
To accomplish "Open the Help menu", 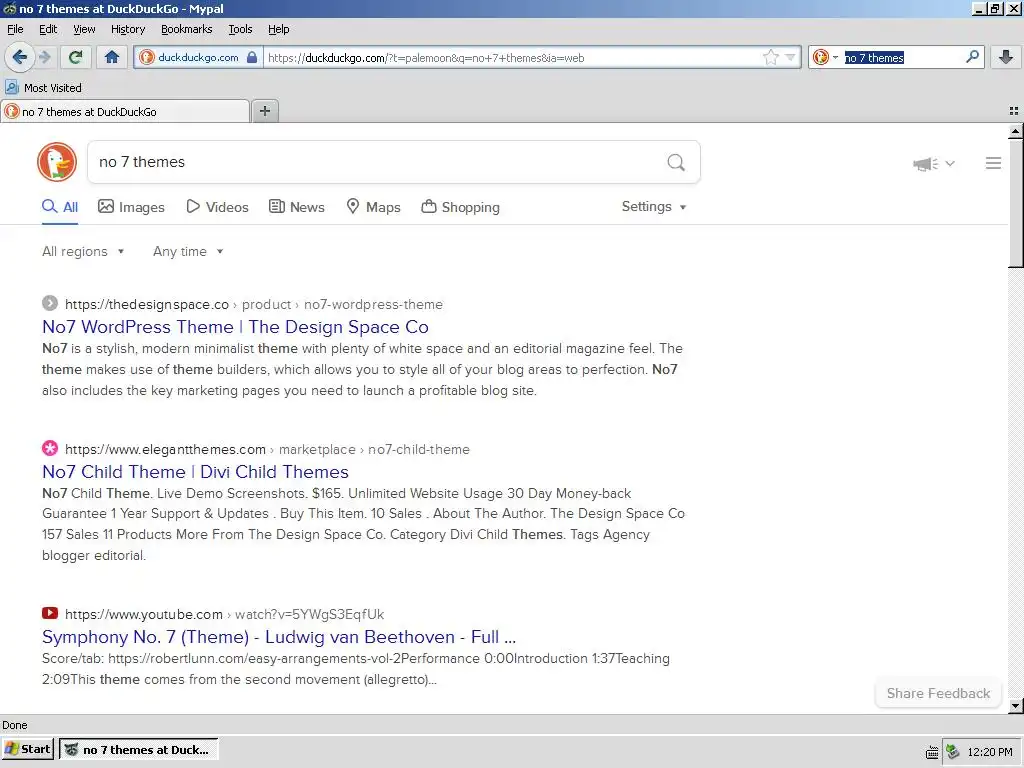I will click(x=278, y=29).
